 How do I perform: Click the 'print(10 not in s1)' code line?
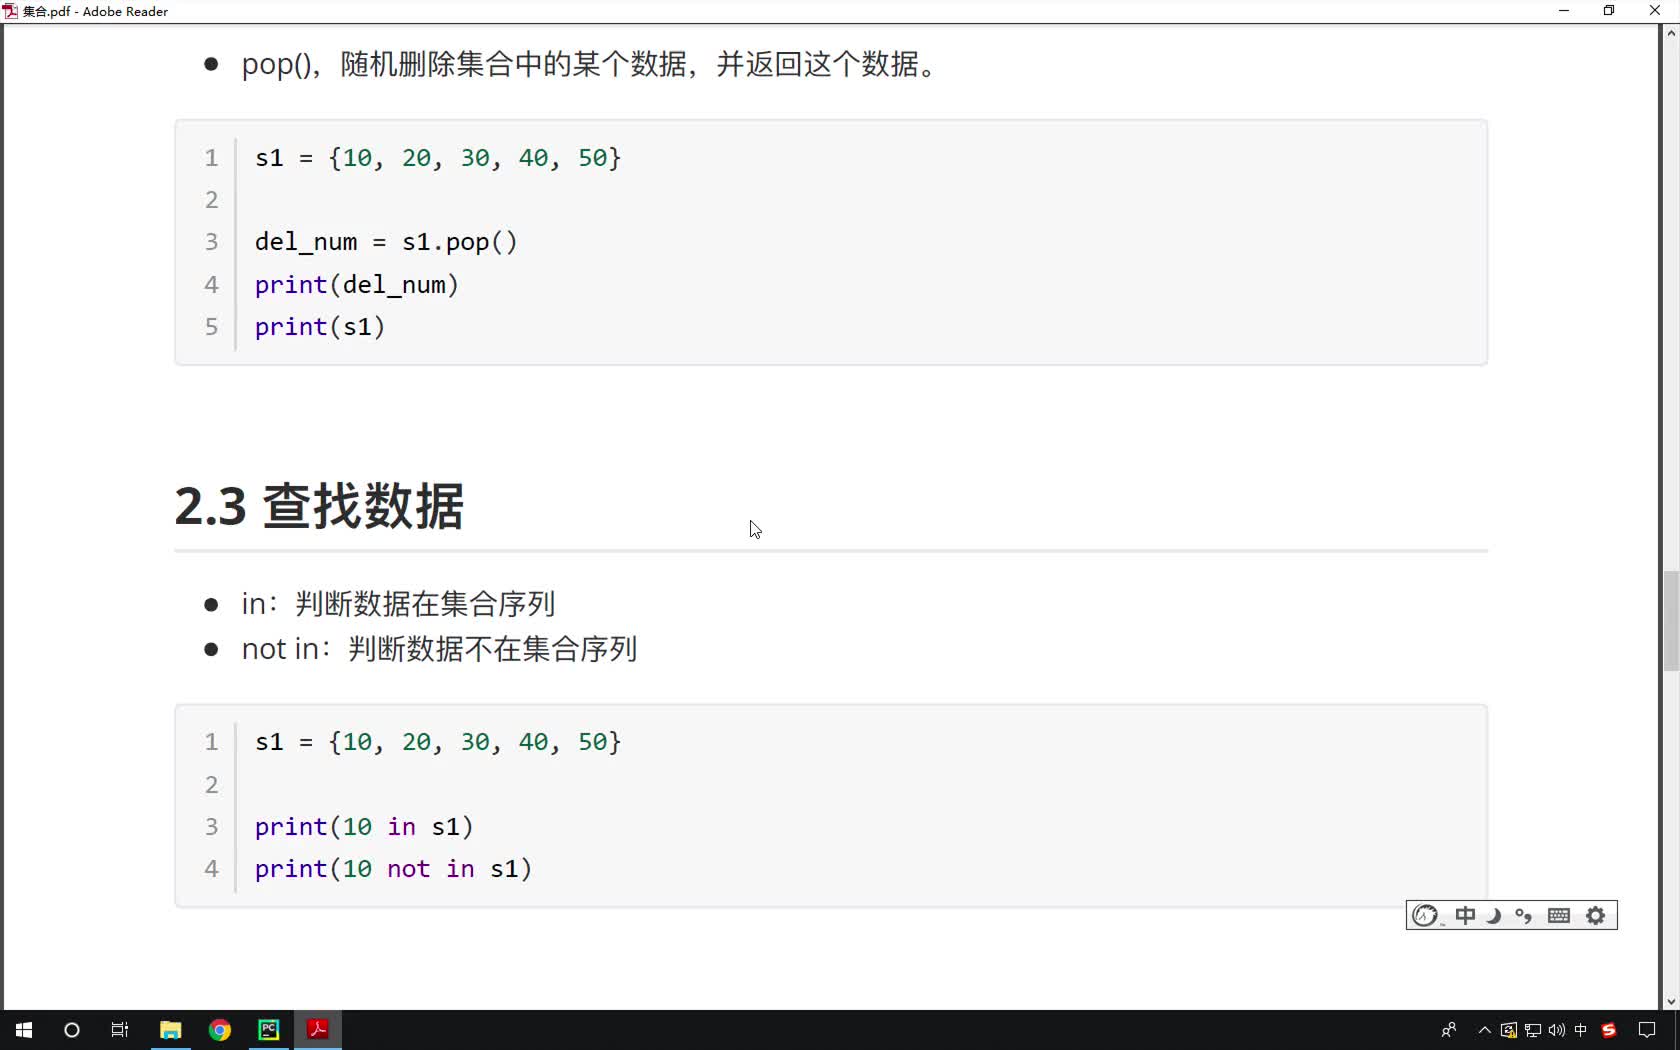point(393,869)
